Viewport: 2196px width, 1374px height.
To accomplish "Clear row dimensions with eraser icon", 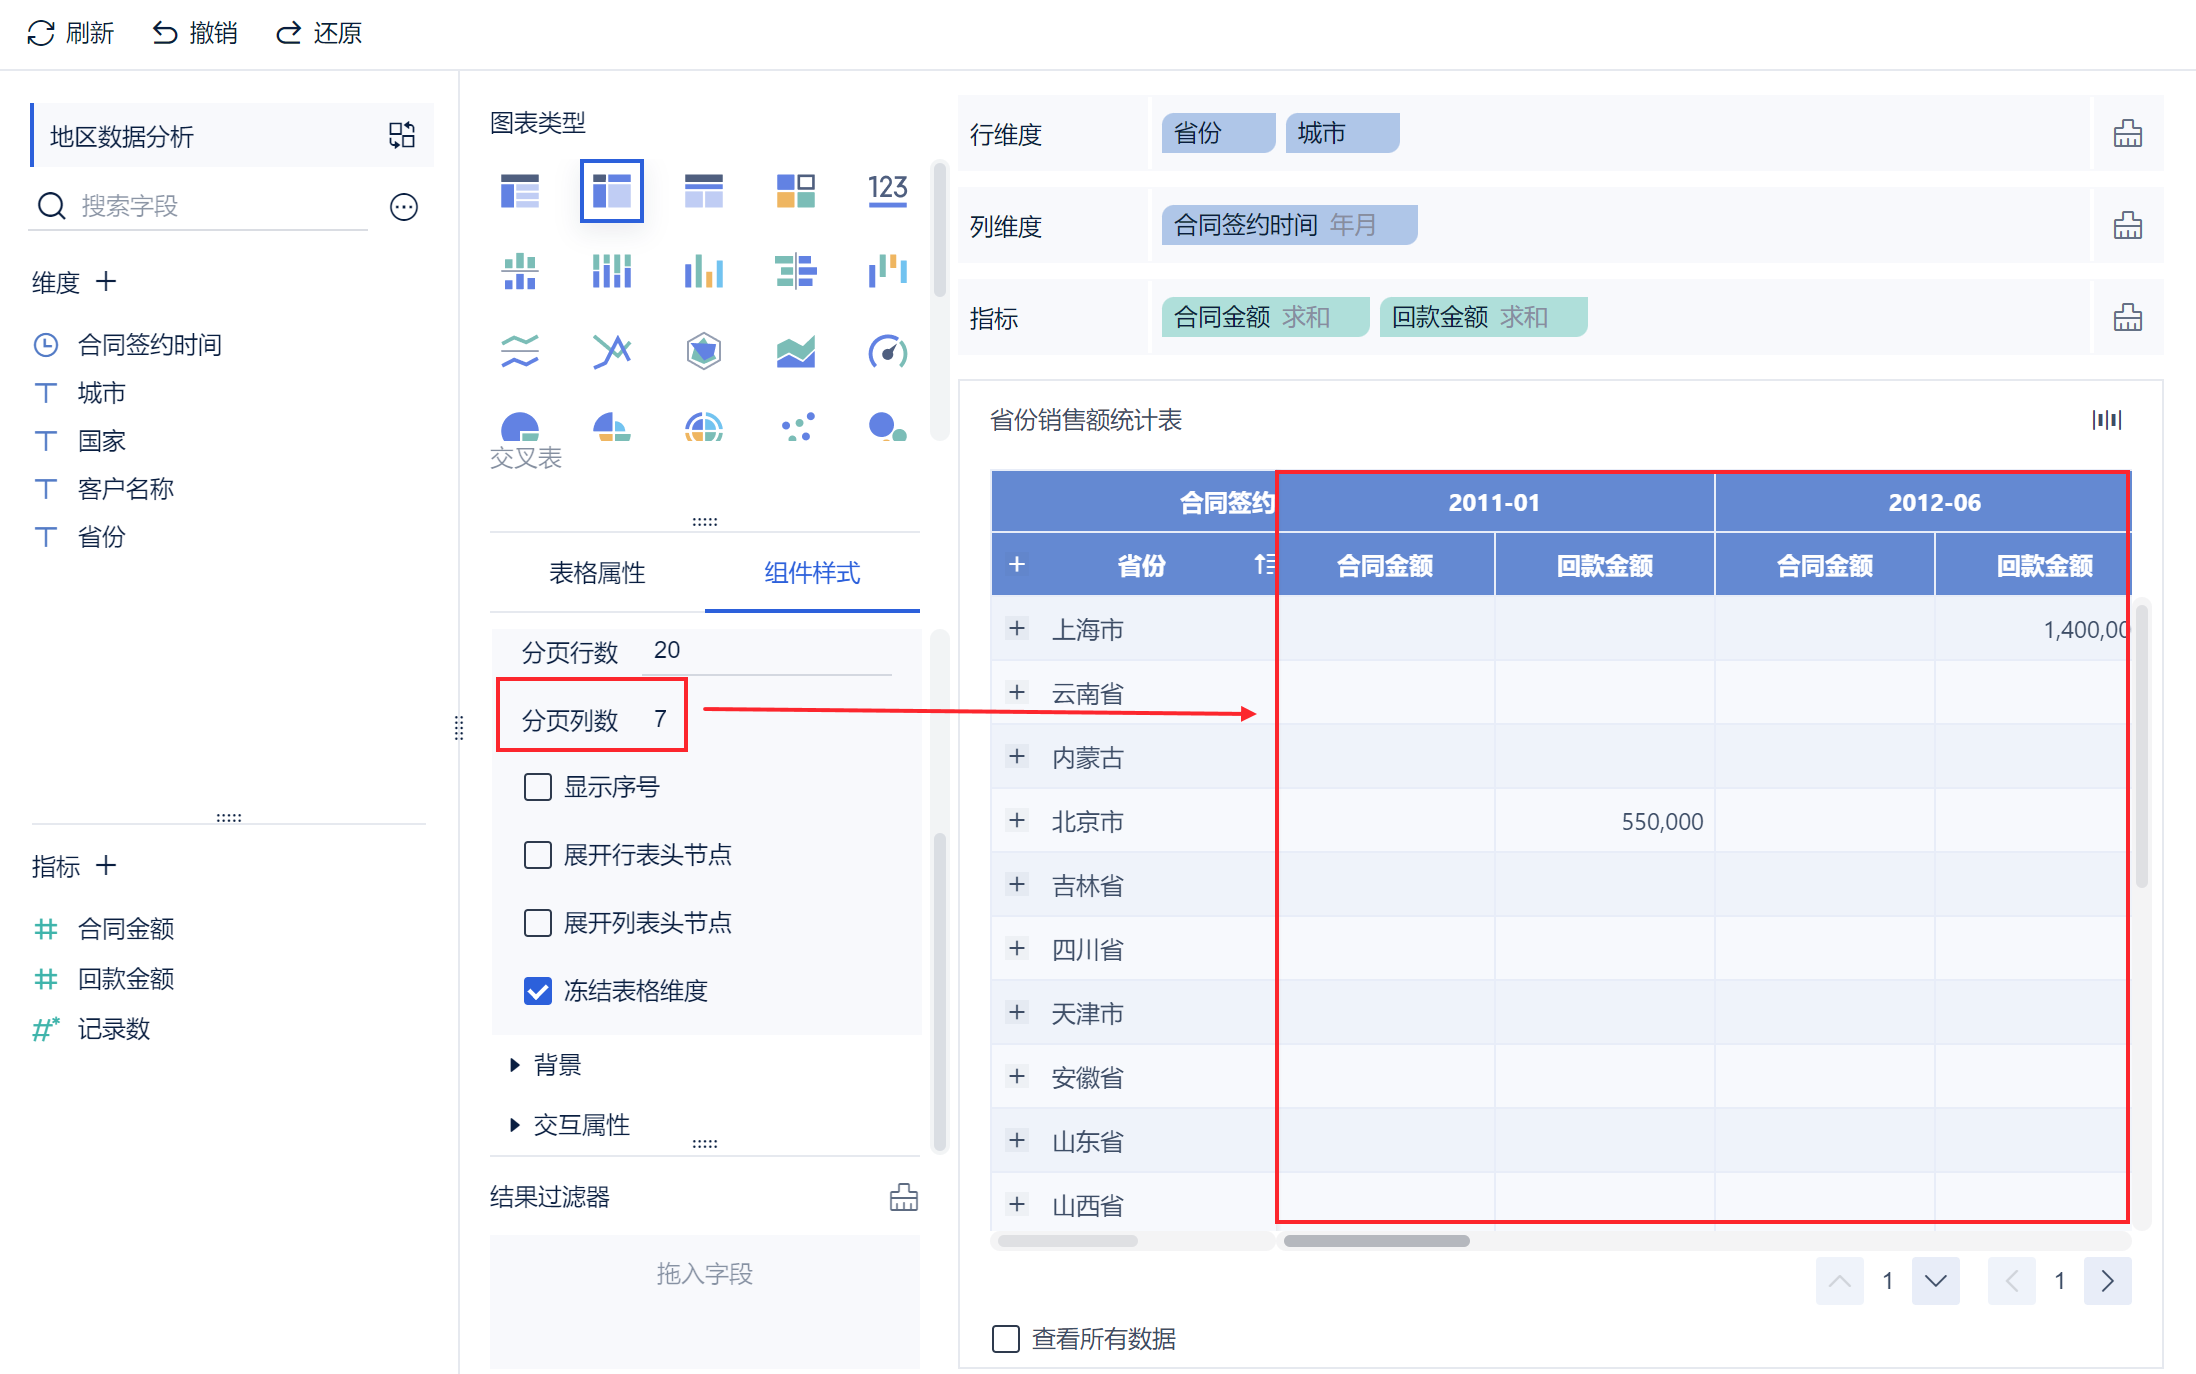I will [2128, 133].
